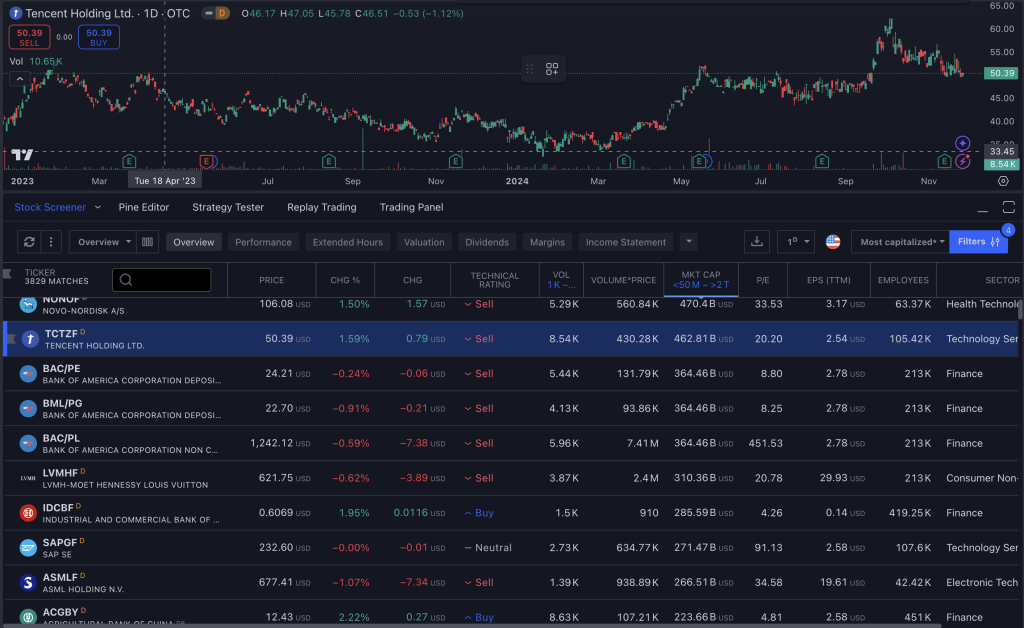Screen dimensions: 1024x628
Task: Click the ASML HOLDING N.V. name
Action: click(x=83, y=589)
